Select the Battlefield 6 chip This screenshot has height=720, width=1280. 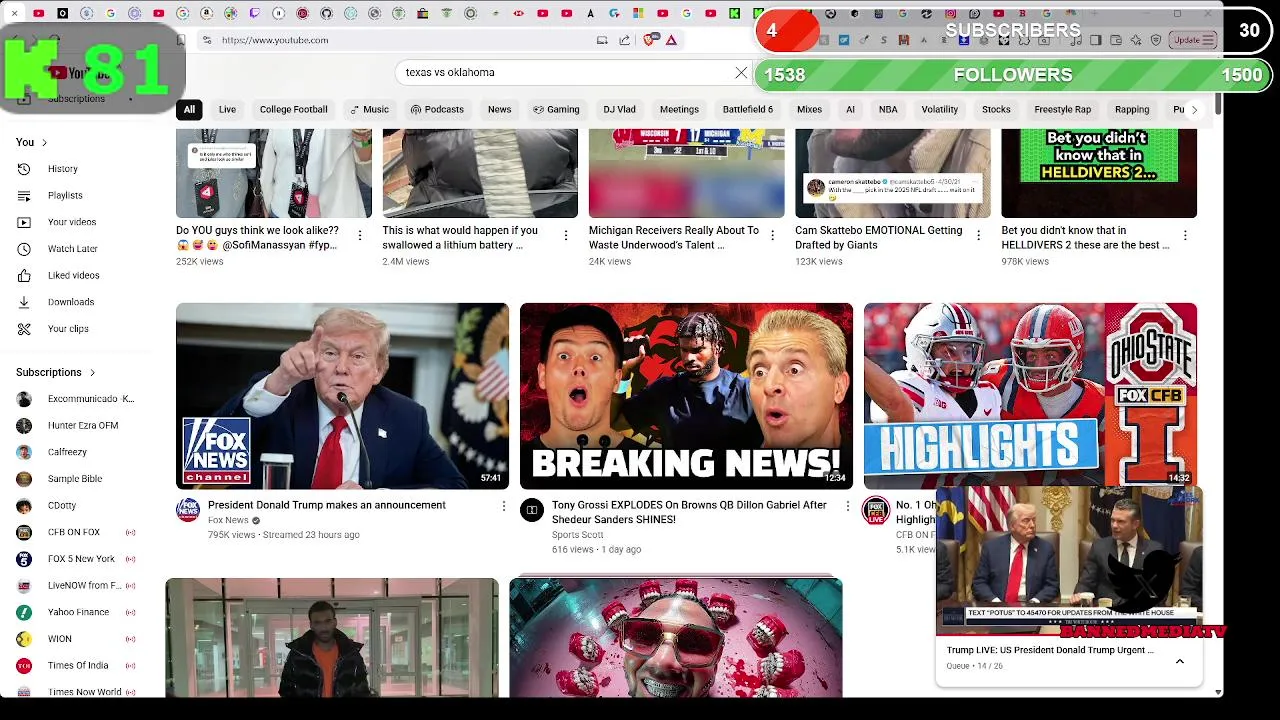tap(748, 109)
